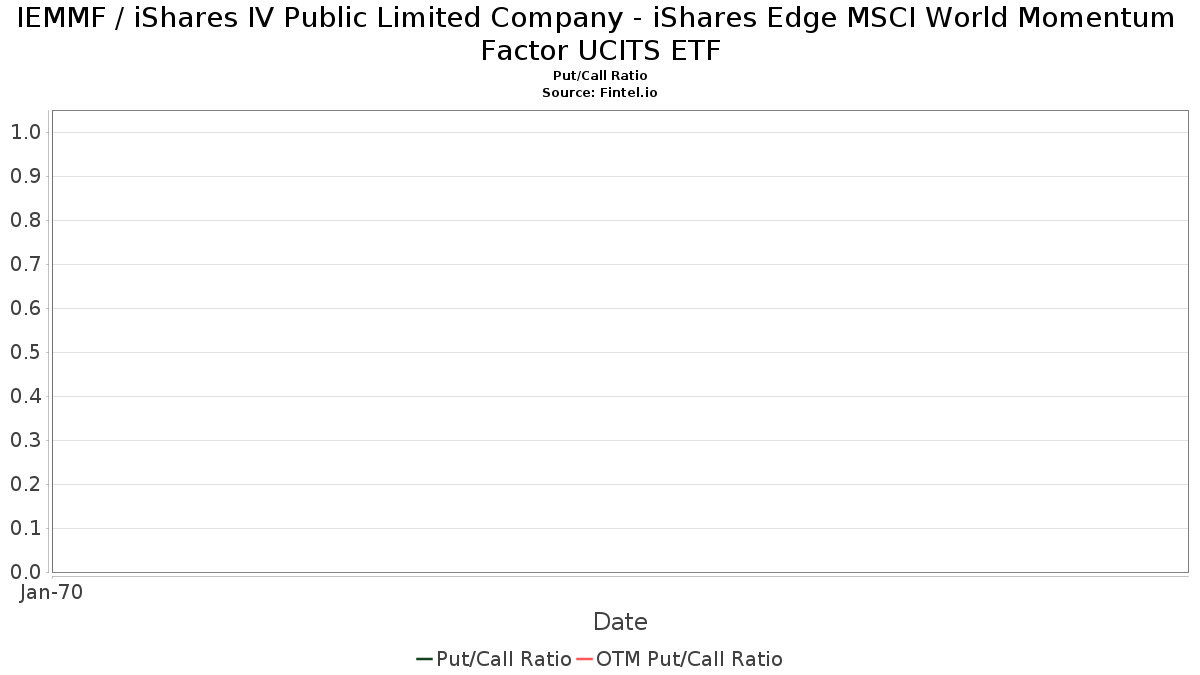Screen dimensions: 1200x675
Task: Click the 0.4 y-axis label
Action: point(25,396)
